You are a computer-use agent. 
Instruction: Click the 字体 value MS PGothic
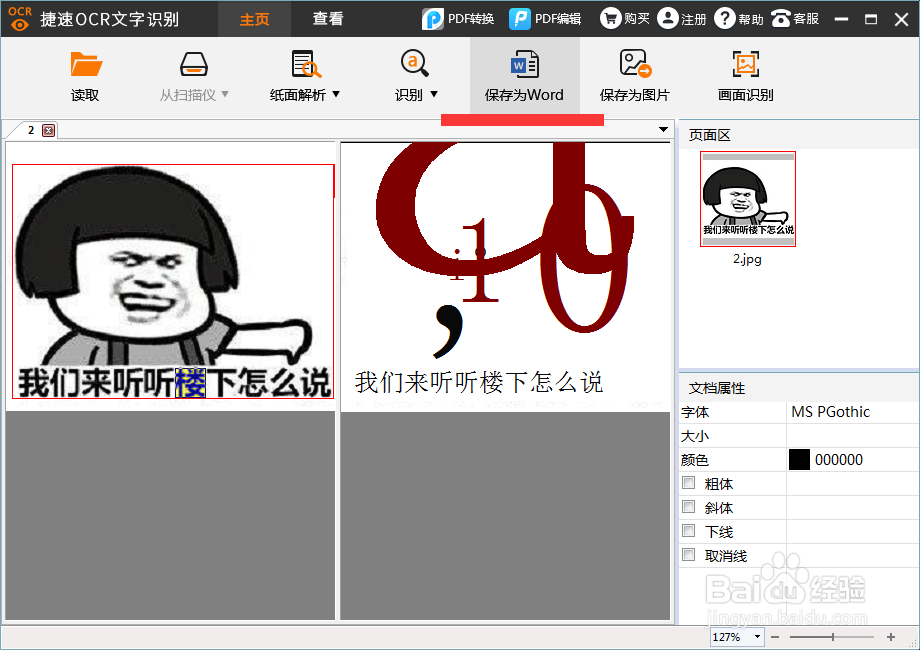(830, 412)
